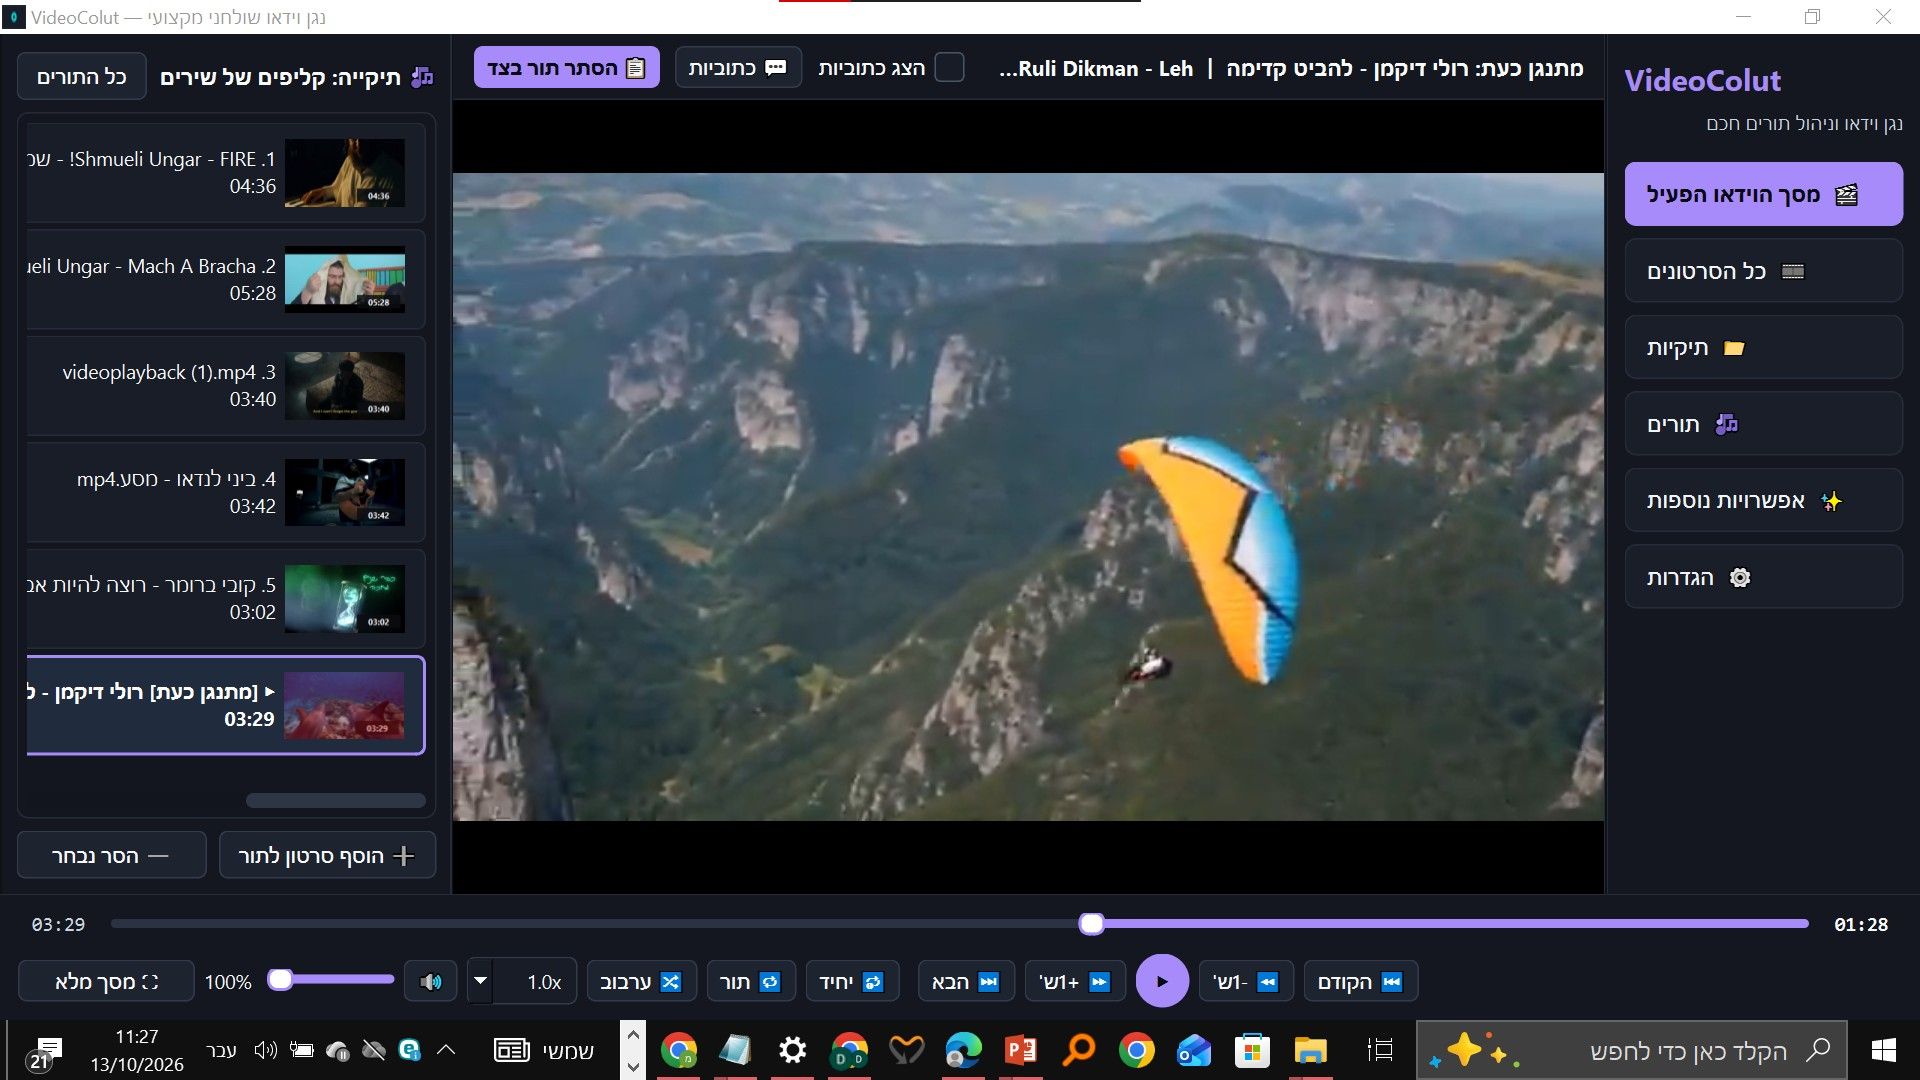This screenshot has height=1080, width=1920.
Task: Click the playback progress bar handle
Action: [1092, 924]
